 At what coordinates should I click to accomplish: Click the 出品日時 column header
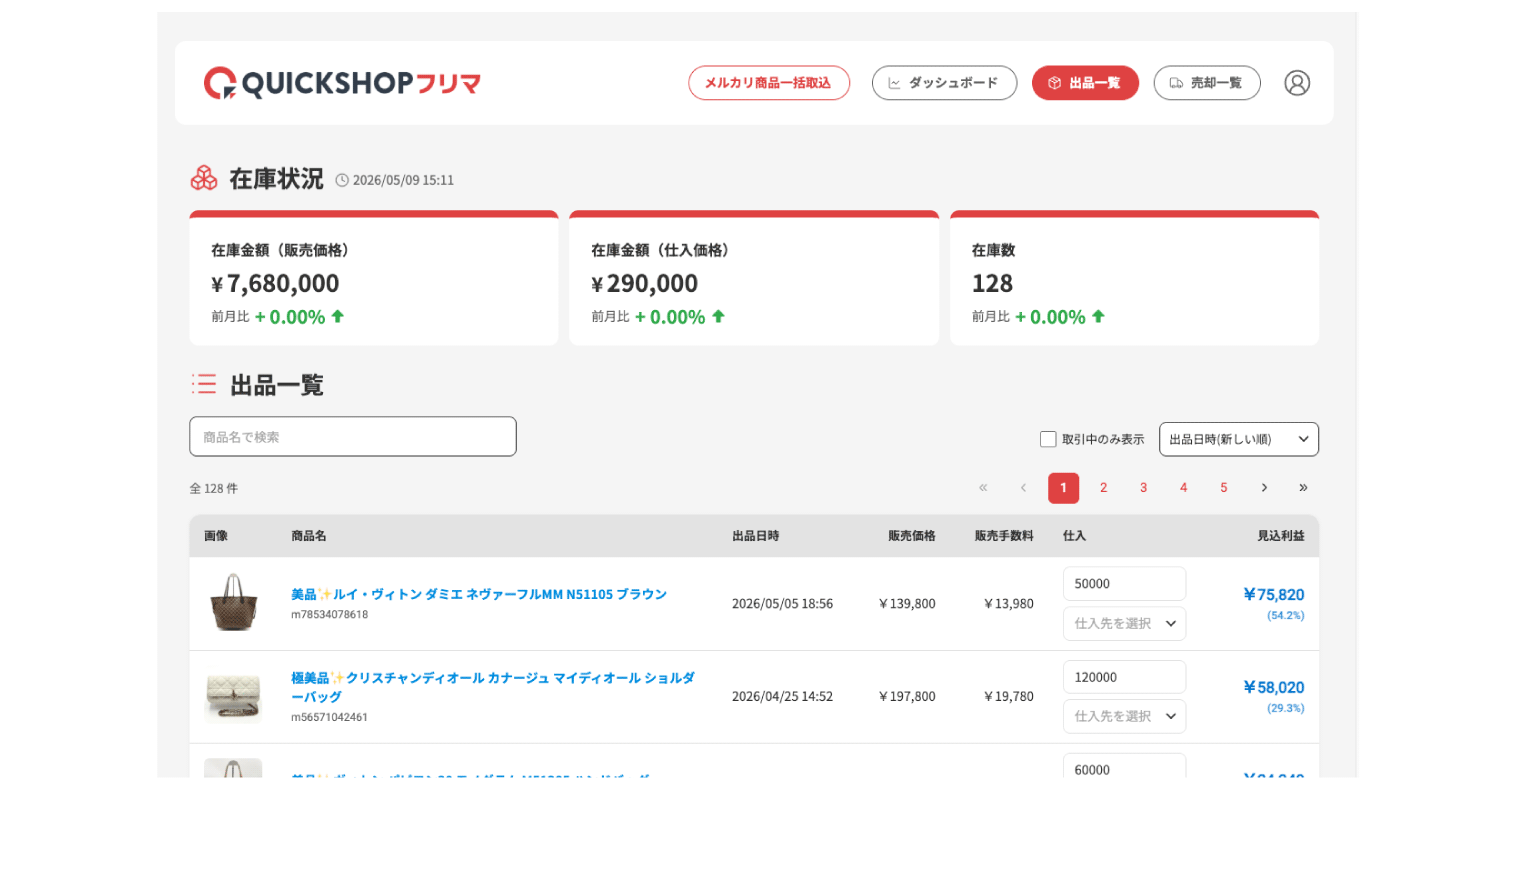755,536
